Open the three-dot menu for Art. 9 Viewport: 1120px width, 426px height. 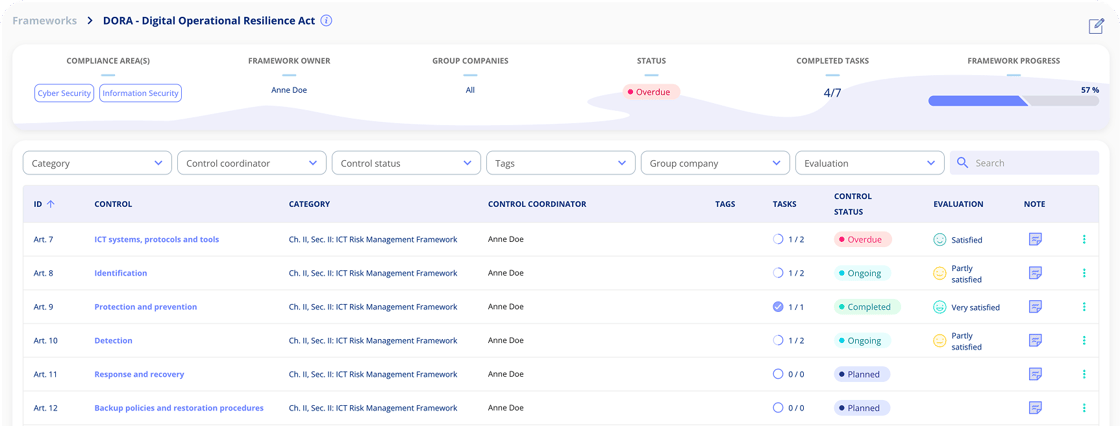(1084, 307)
